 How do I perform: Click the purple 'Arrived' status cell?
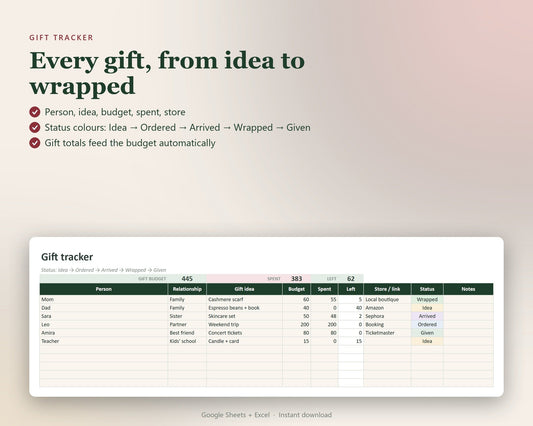coord(427,316)
